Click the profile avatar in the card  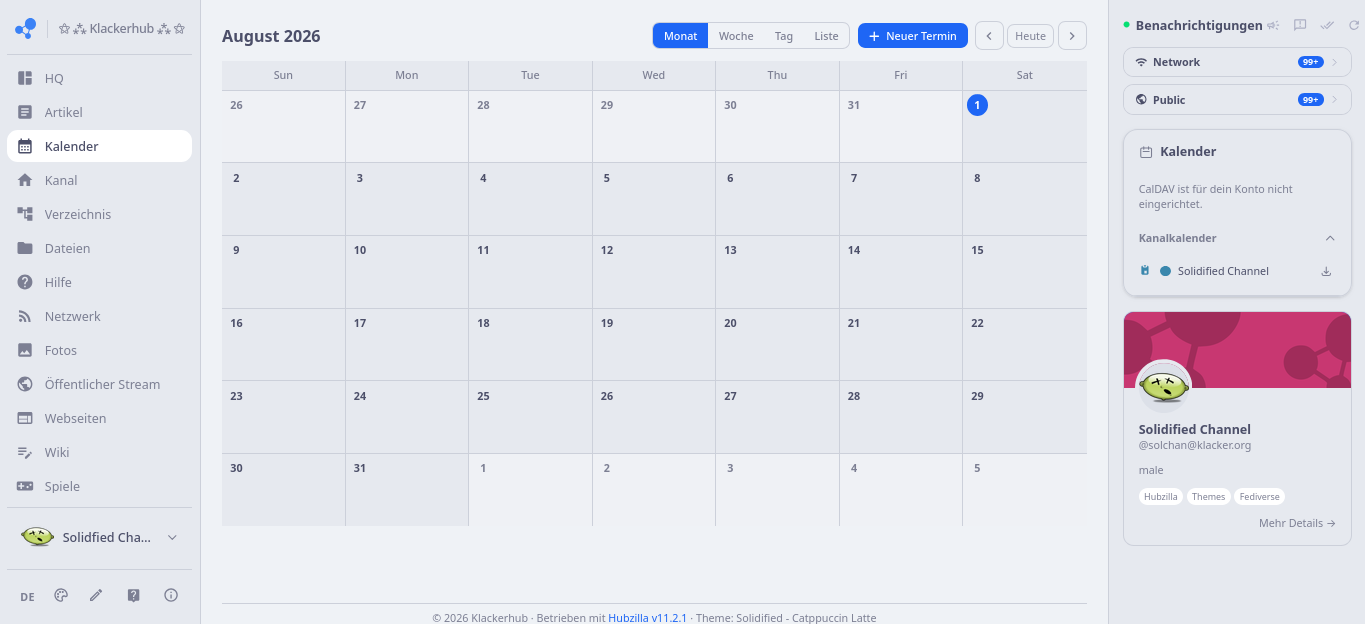pyautogui.click(x=1164, y=386)
